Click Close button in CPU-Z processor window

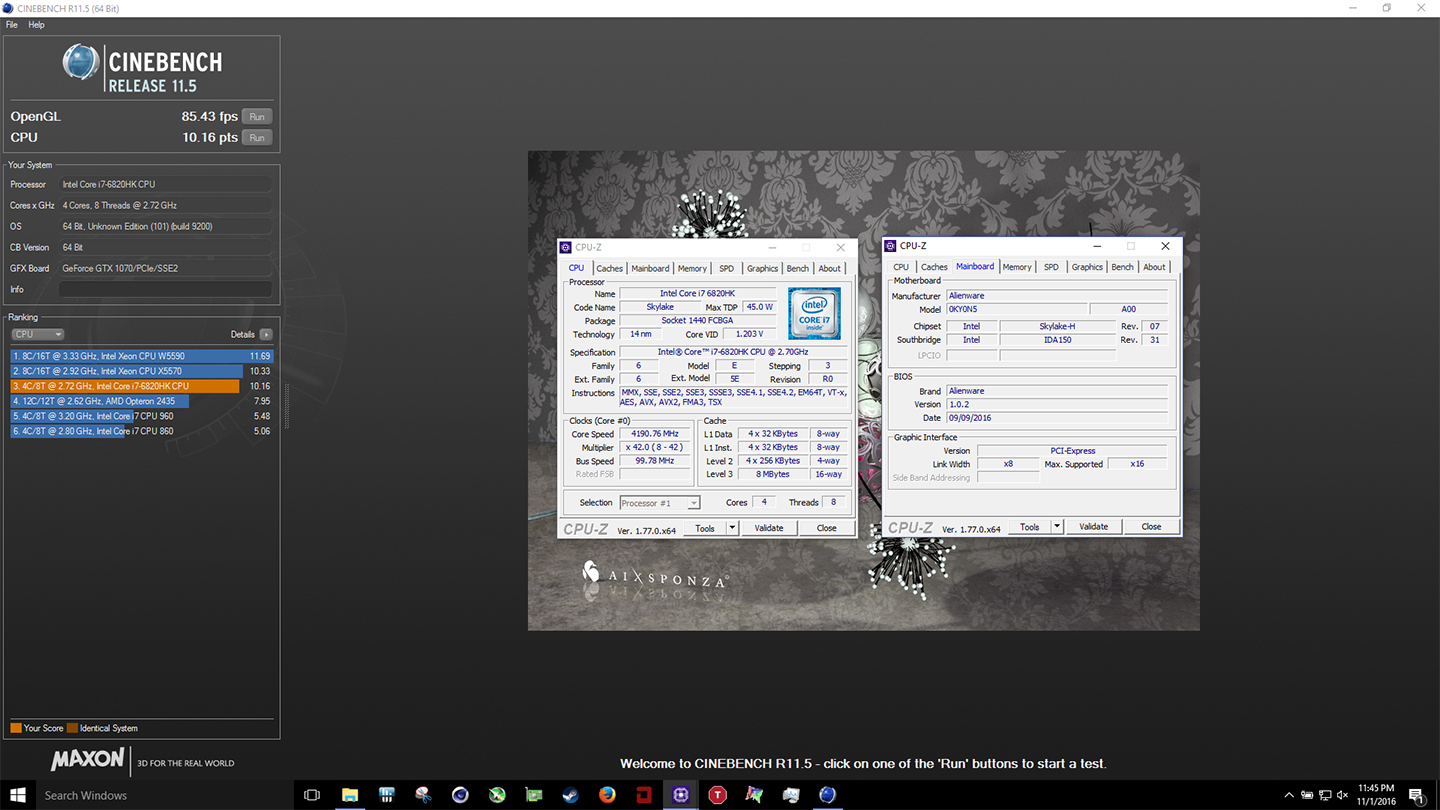826,528
